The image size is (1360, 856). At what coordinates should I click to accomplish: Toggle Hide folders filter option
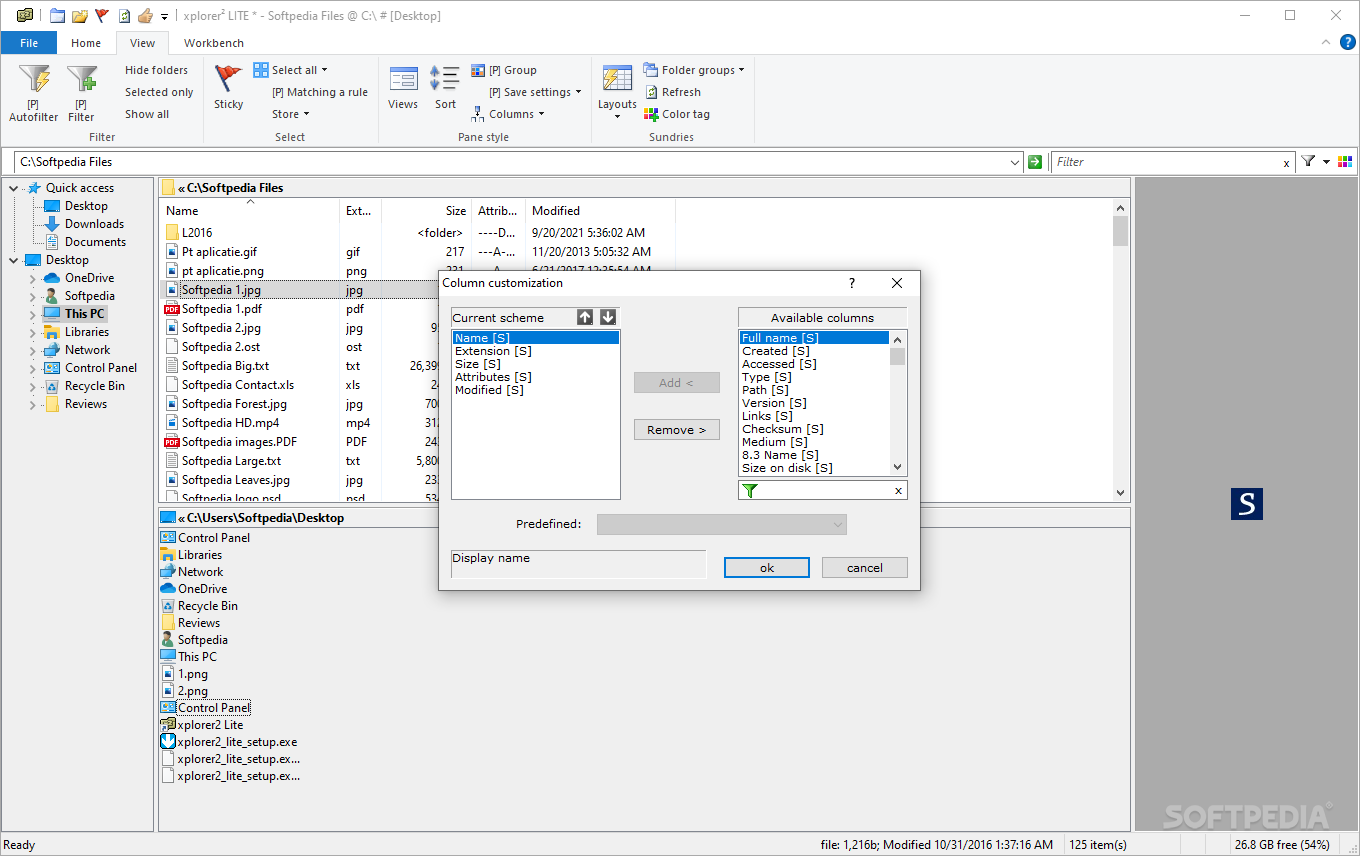coord(156,70)
